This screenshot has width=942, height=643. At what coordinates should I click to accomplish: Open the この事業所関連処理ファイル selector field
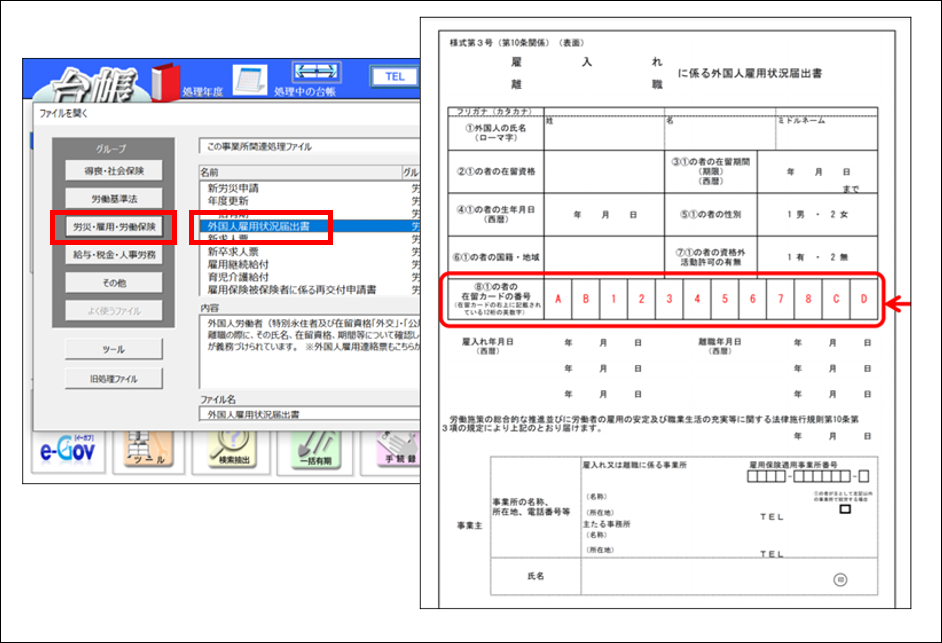(309, 146)
